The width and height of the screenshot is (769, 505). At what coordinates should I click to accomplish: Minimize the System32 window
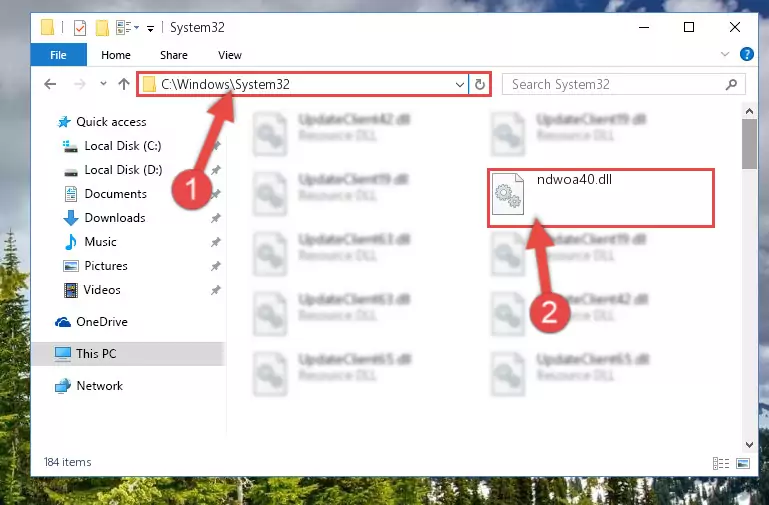pyautogui.click(x=644, y=27)
